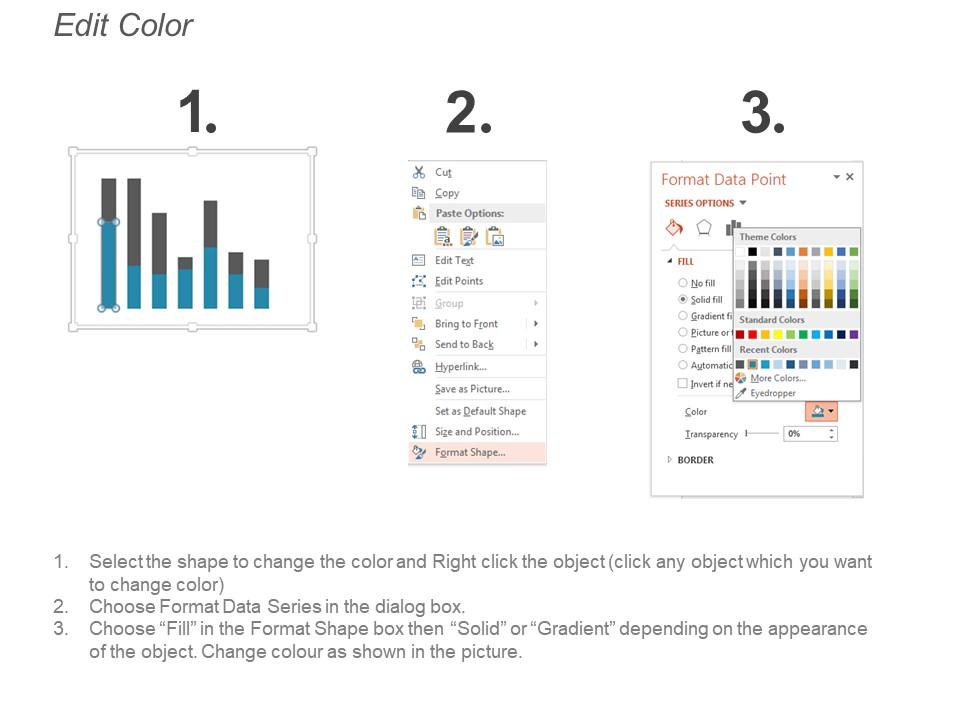Open the Series Options dropdown
This screenshot has width=960, height=720.
(x=742, y=203)
